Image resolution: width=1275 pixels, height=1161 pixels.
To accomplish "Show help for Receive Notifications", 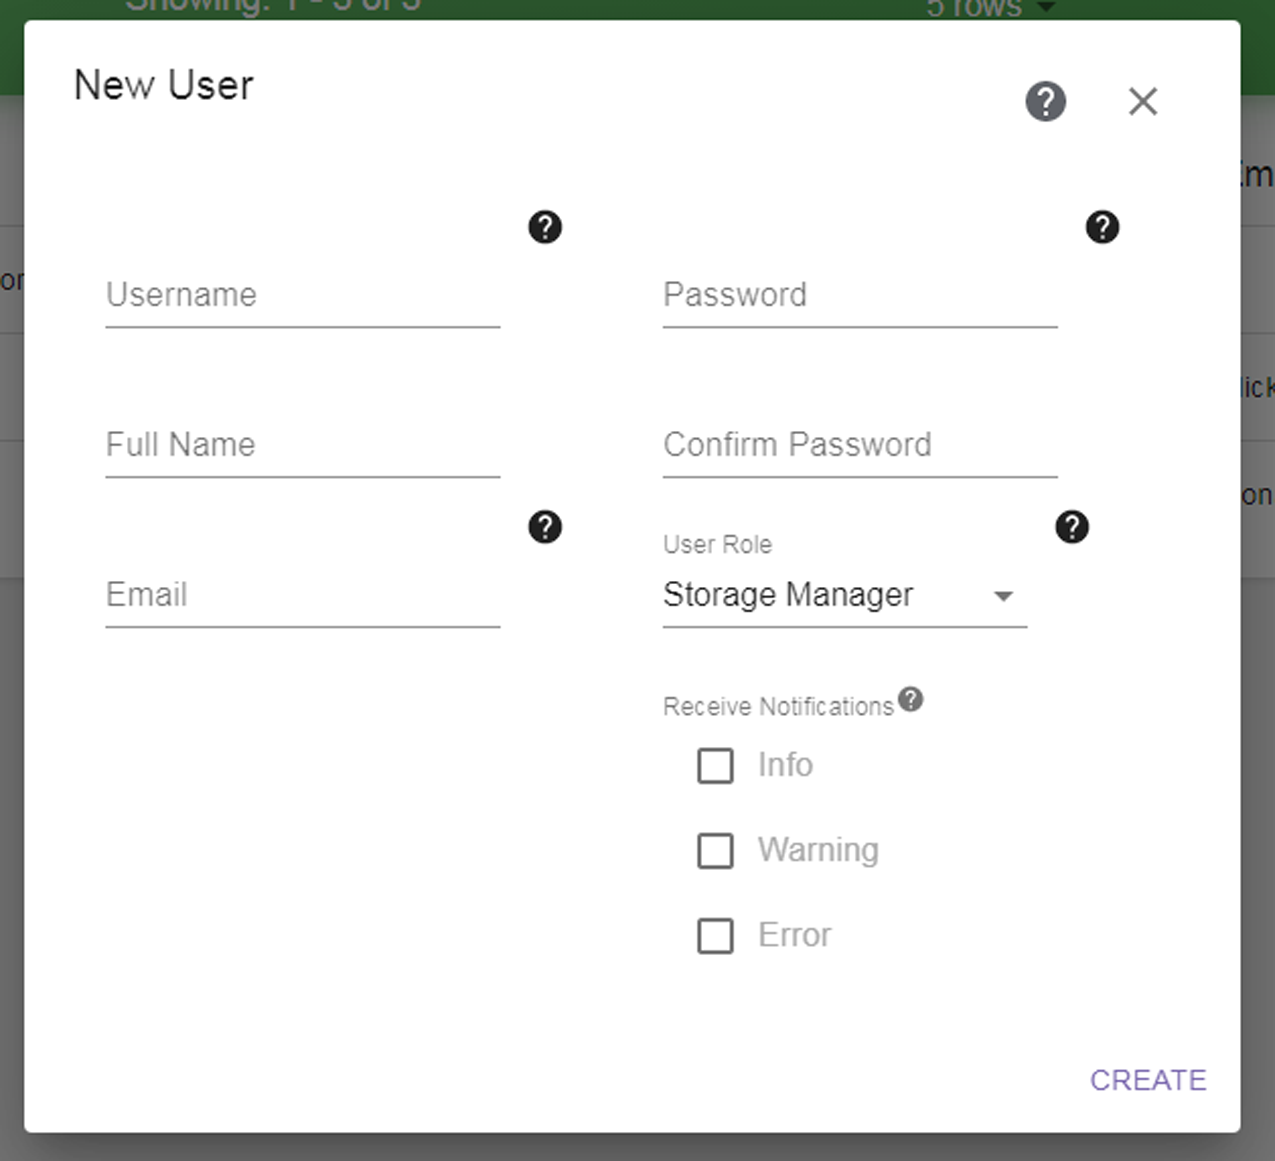I will click(x=910, y=699).
